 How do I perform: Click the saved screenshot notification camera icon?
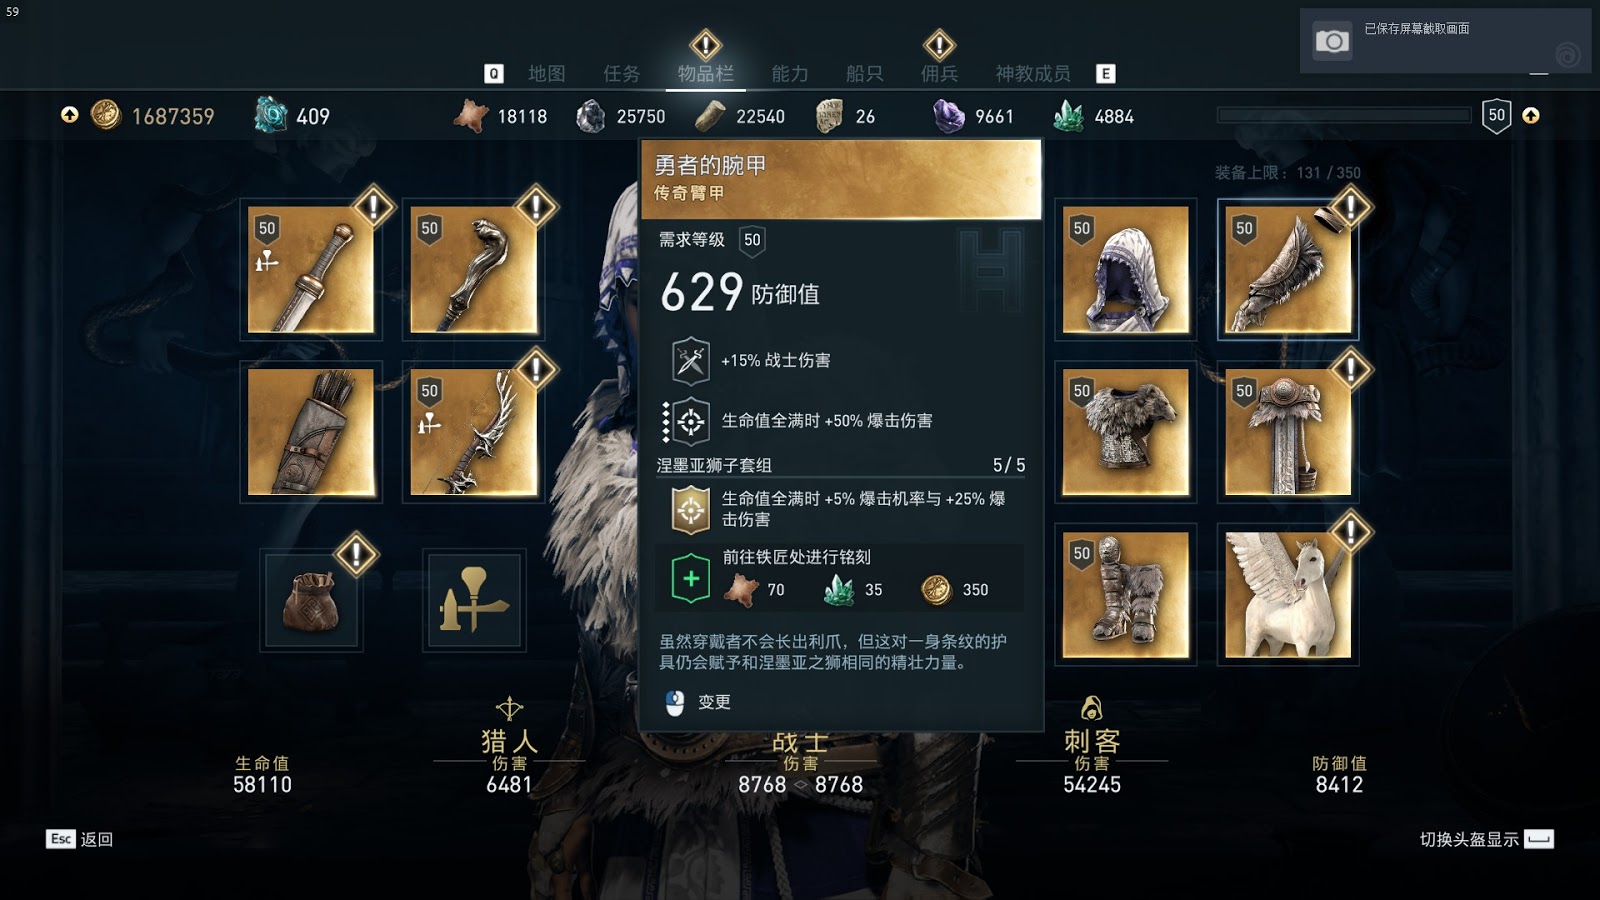(1332, 41)
